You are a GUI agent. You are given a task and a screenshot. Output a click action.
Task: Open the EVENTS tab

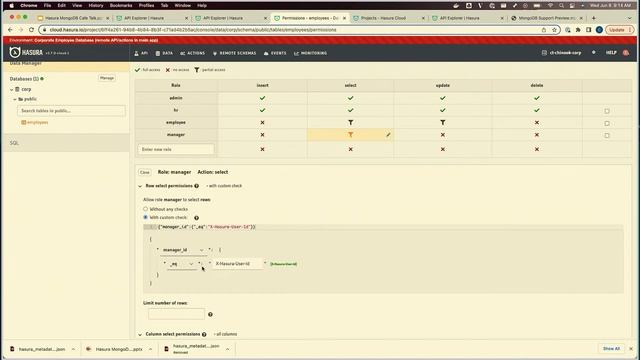point(275,53)
